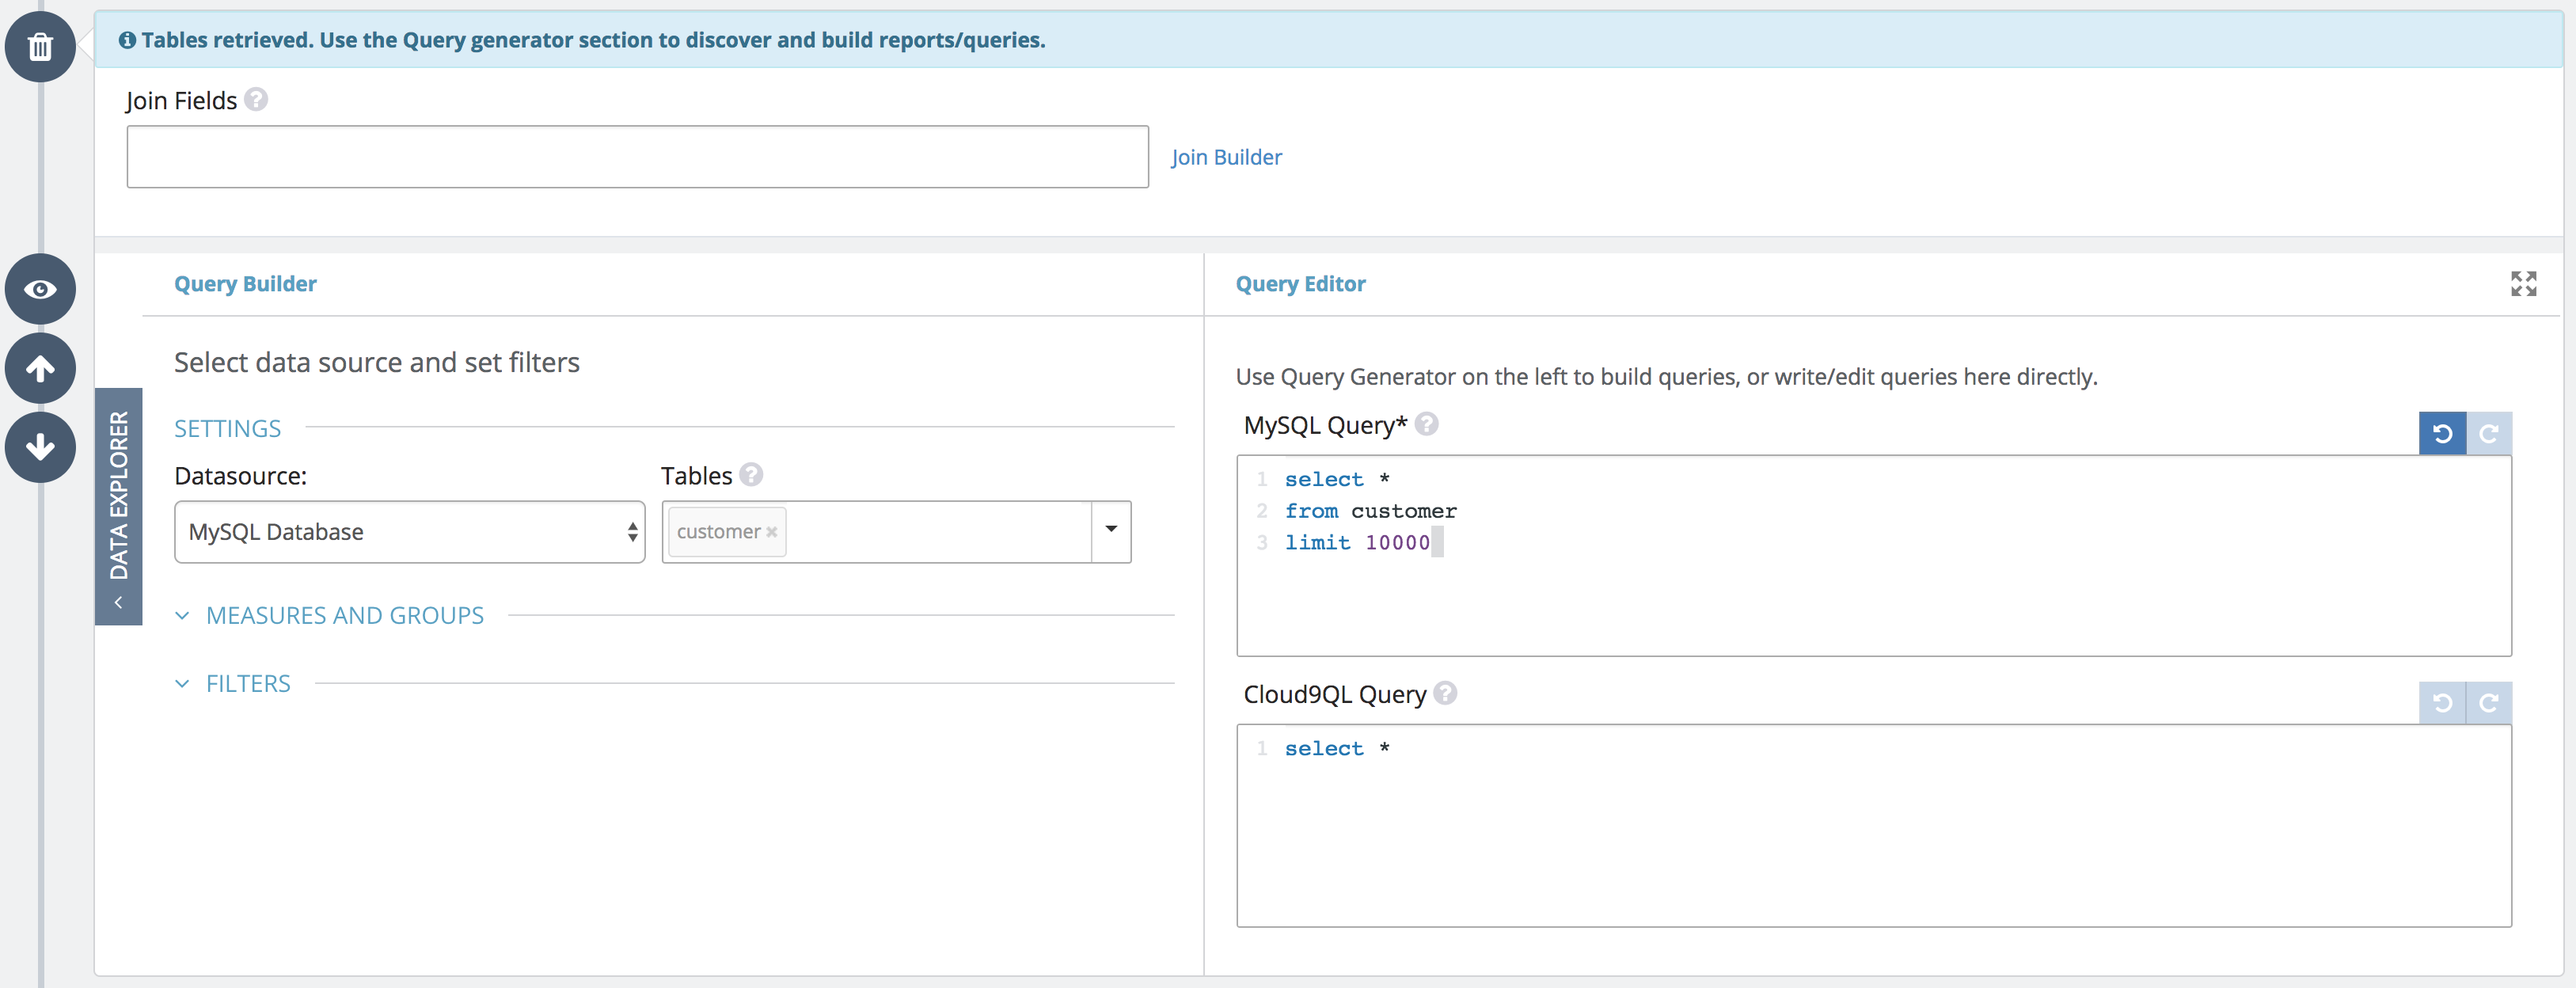Remove the customer table tag

(x=771, y=533)
